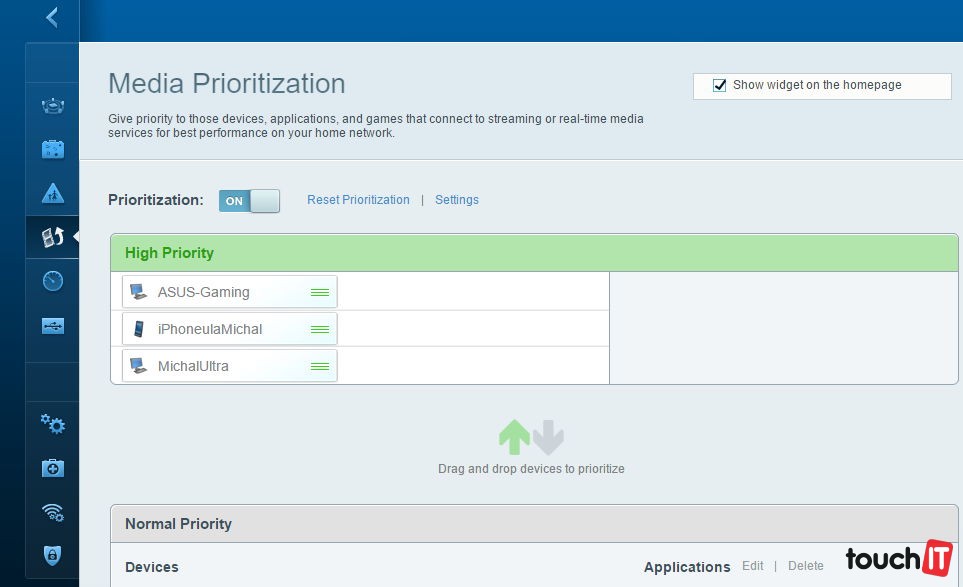Select the Media Prioritization sidebar icon
The width and height of the screenshot is (963, 587).
tap(53, 237)
